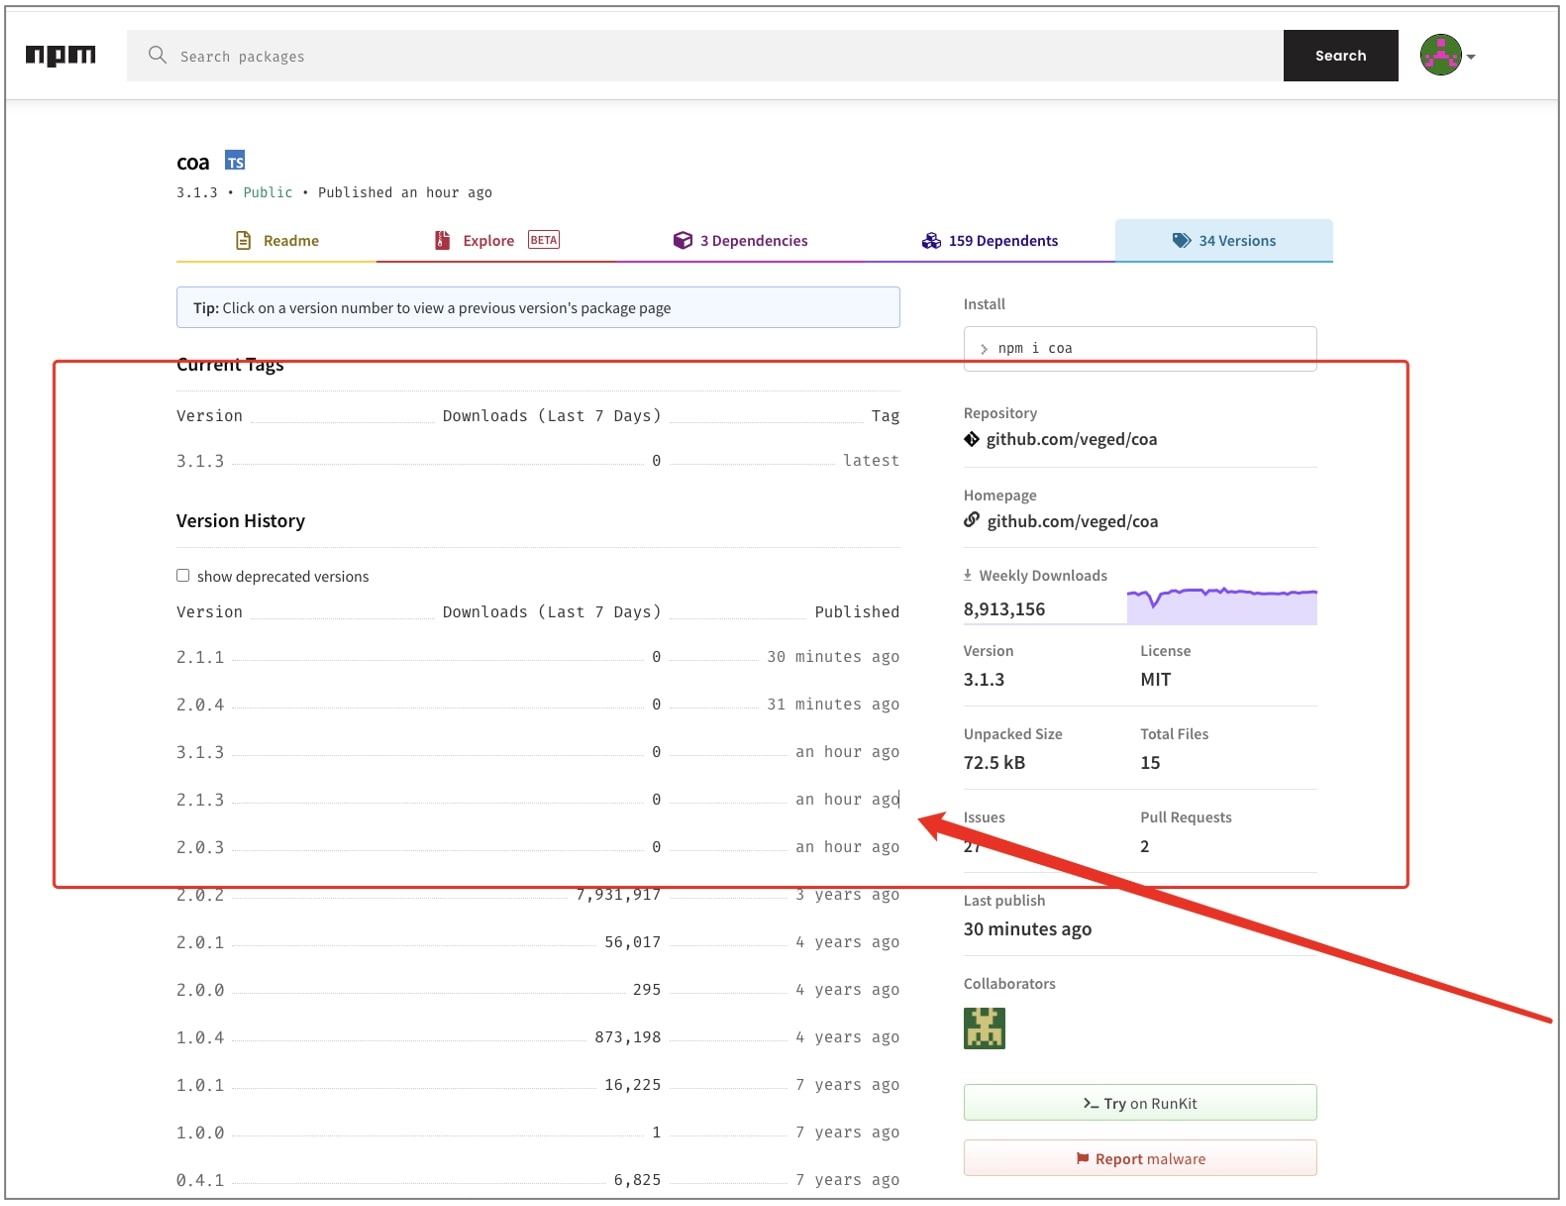Click the tag icon on the Versions tab
This screenshot has width=1566, height=1206.
(x=1181, y=240)
